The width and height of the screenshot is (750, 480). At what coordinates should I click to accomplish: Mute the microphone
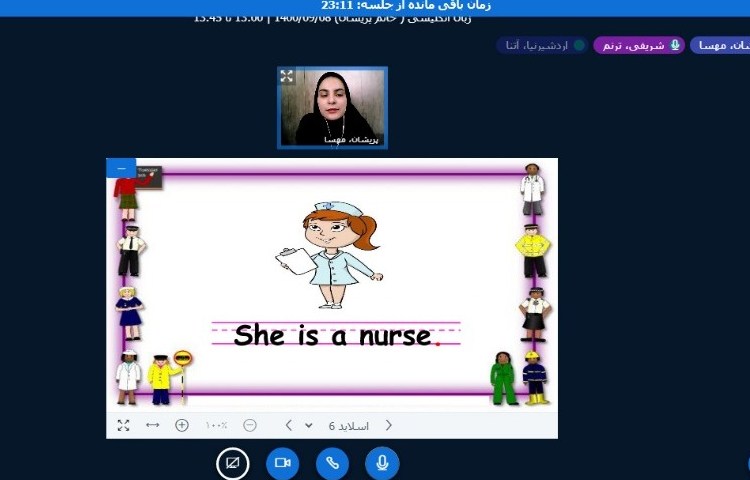(382, 463)
